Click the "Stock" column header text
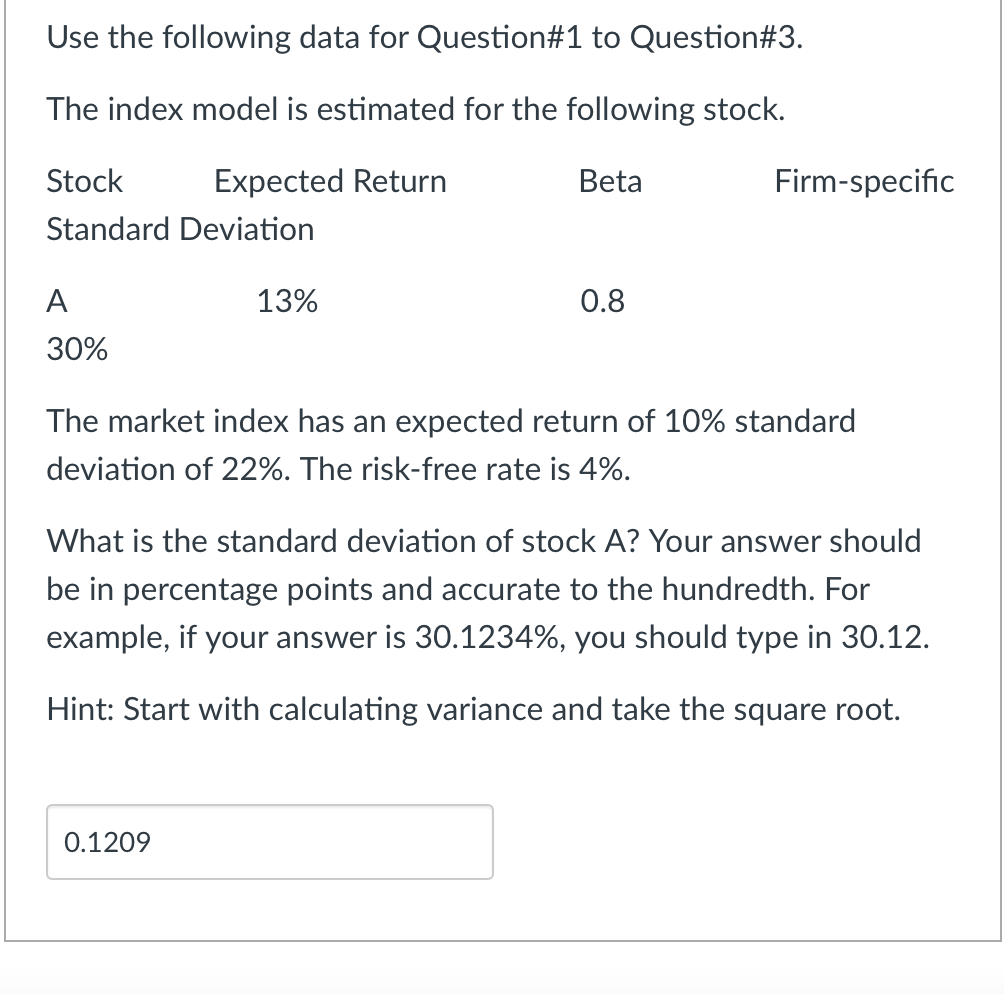The height and width of the screenshot is (994, 1004). tap(85, 181)
